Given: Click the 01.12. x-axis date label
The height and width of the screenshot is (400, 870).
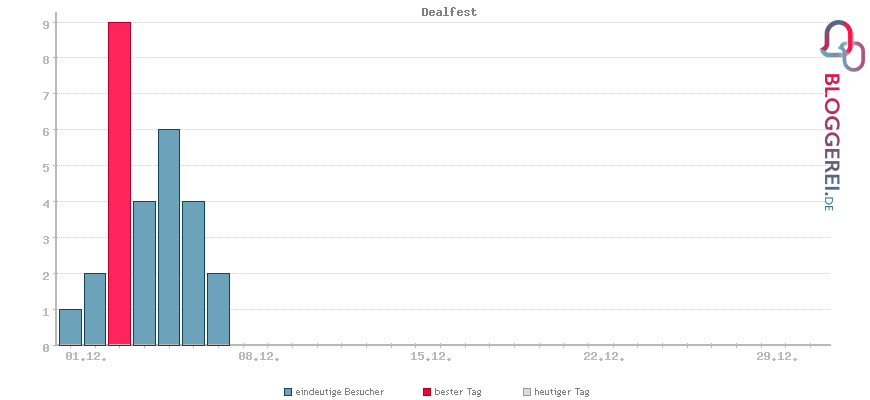Looking at the screenshot, I should click(x=84, y=356).
